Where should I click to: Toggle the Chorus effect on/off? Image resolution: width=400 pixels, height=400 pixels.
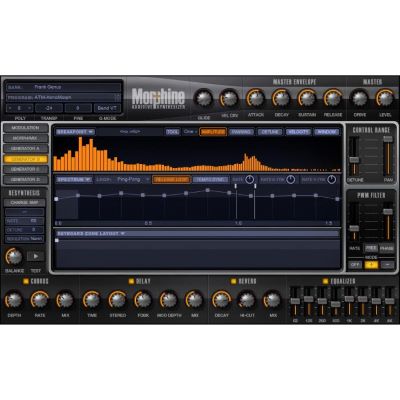26,282
